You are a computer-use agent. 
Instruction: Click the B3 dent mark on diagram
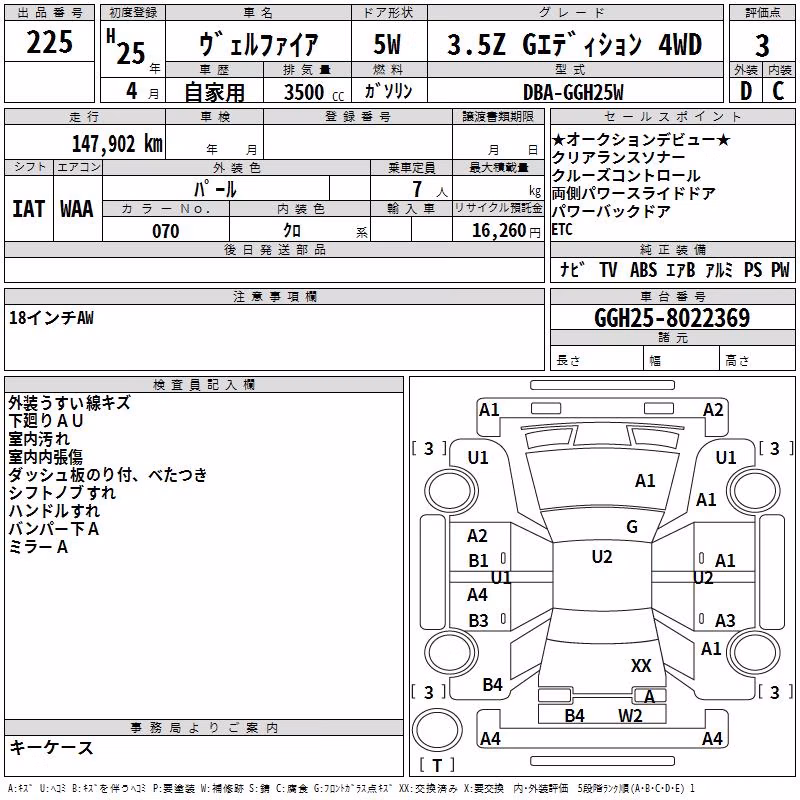(479, 620)
